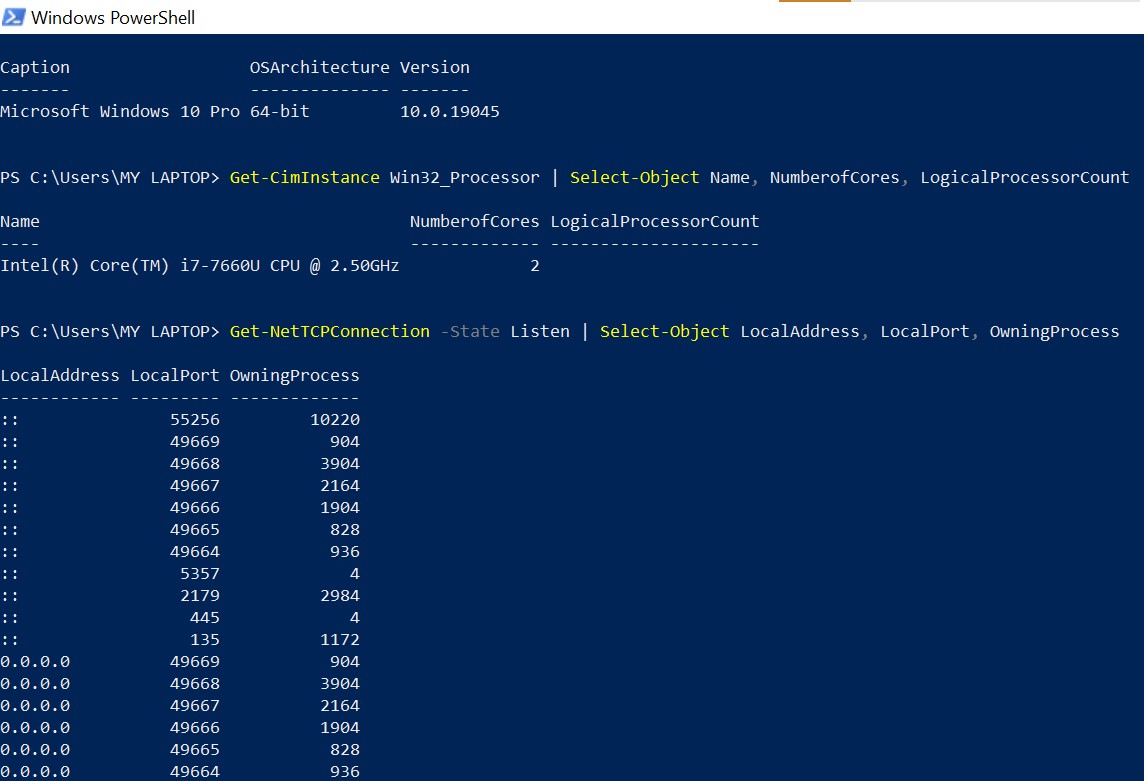The width and height of the screenshot is (1144, 781).
Task: Click the 64-bit architecture value
Action: coord(280,112)
